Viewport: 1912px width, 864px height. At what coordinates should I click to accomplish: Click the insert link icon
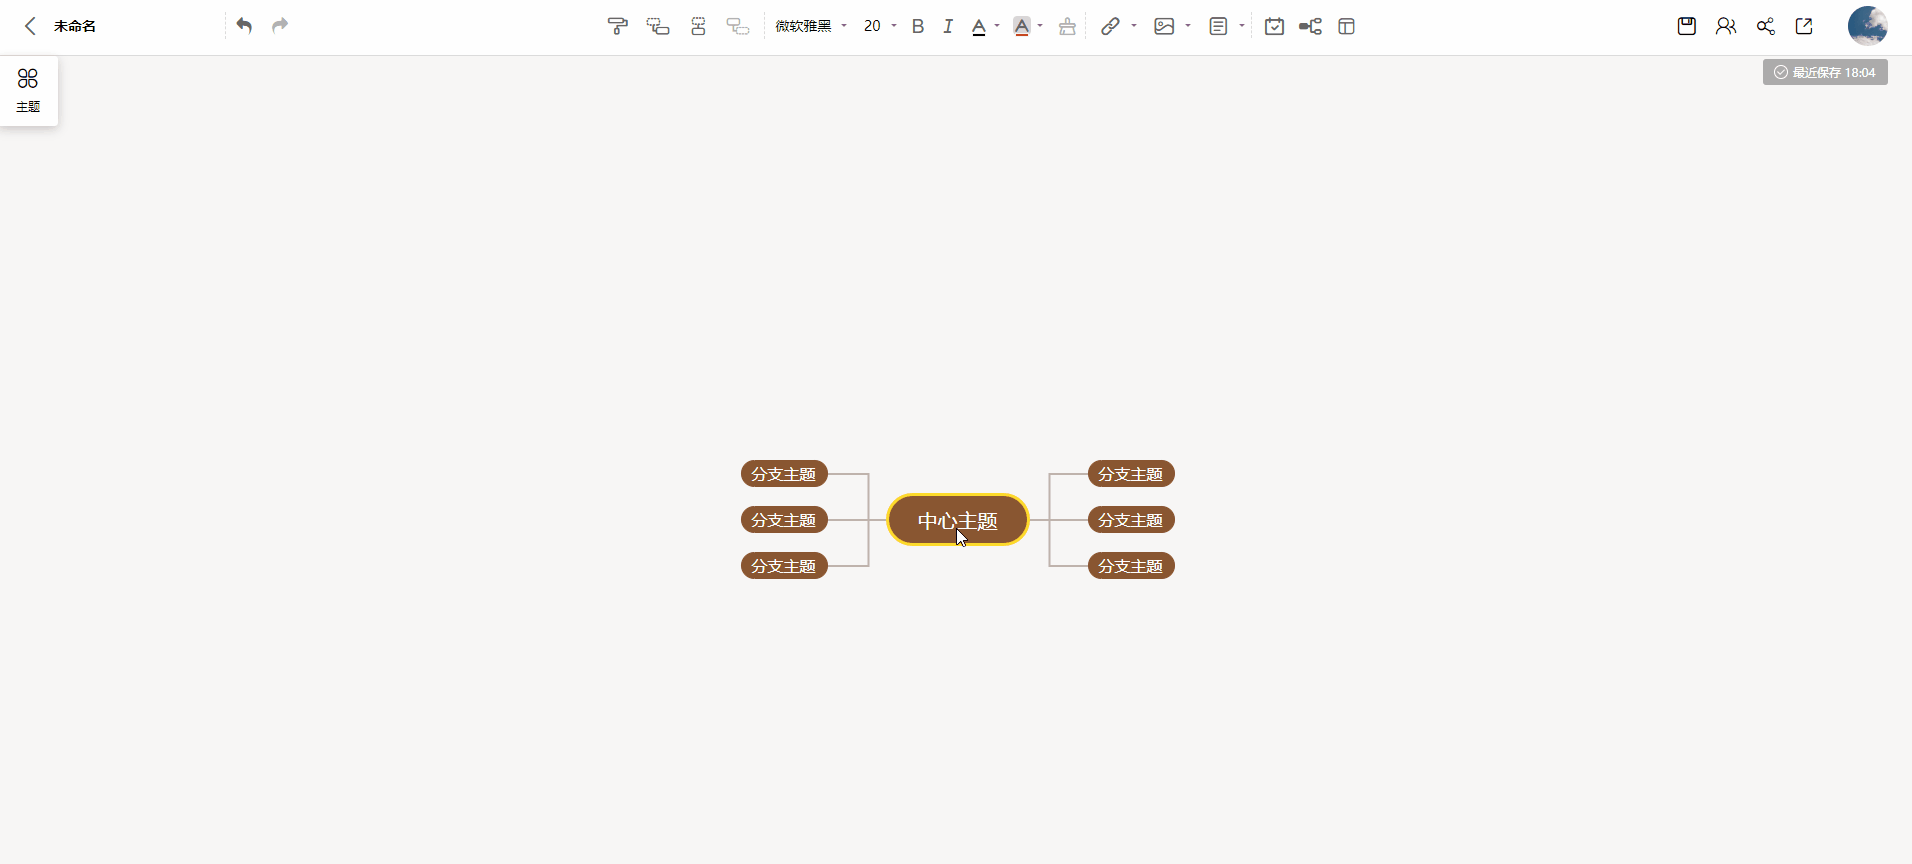[1110, 27]
